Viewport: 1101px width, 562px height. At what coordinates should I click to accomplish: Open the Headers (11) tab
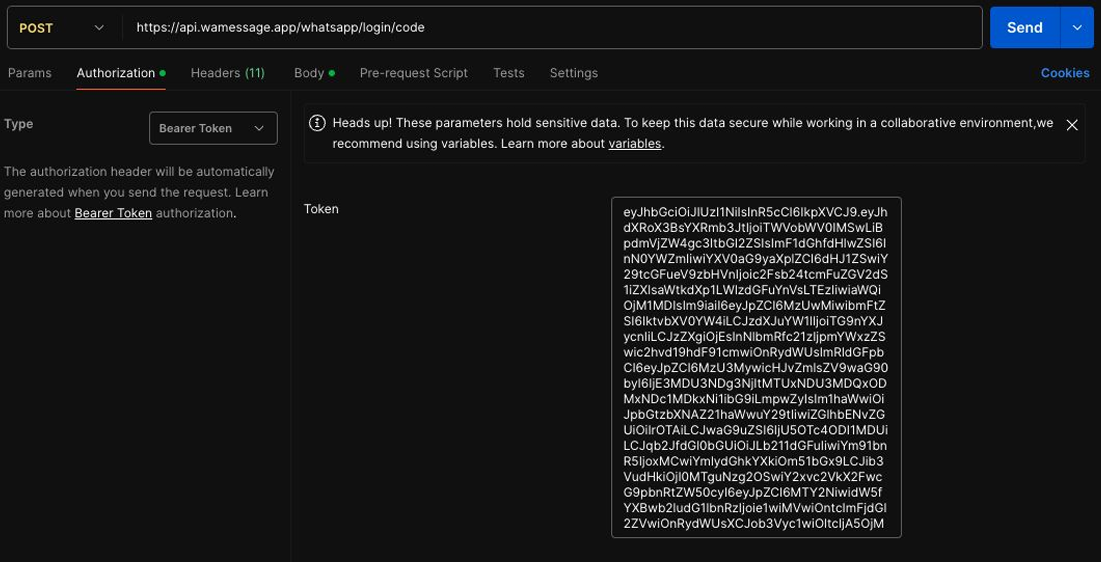[228, 73]
